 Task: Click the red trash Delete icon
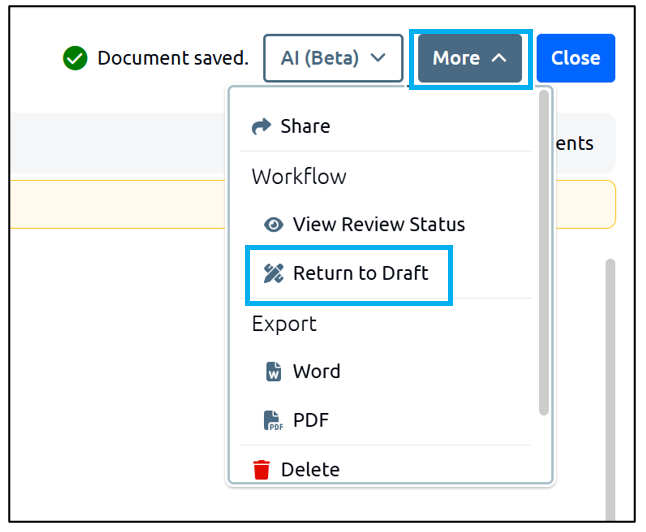(x=261, y=470)
